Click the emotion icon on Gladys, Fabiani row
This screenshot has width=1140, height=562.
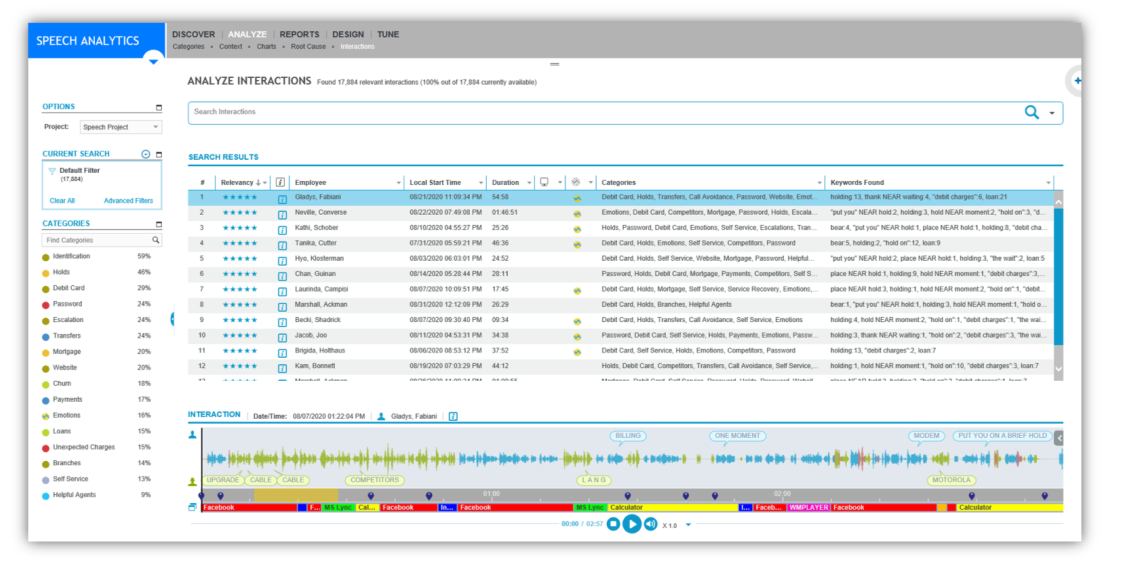[576, 198]
